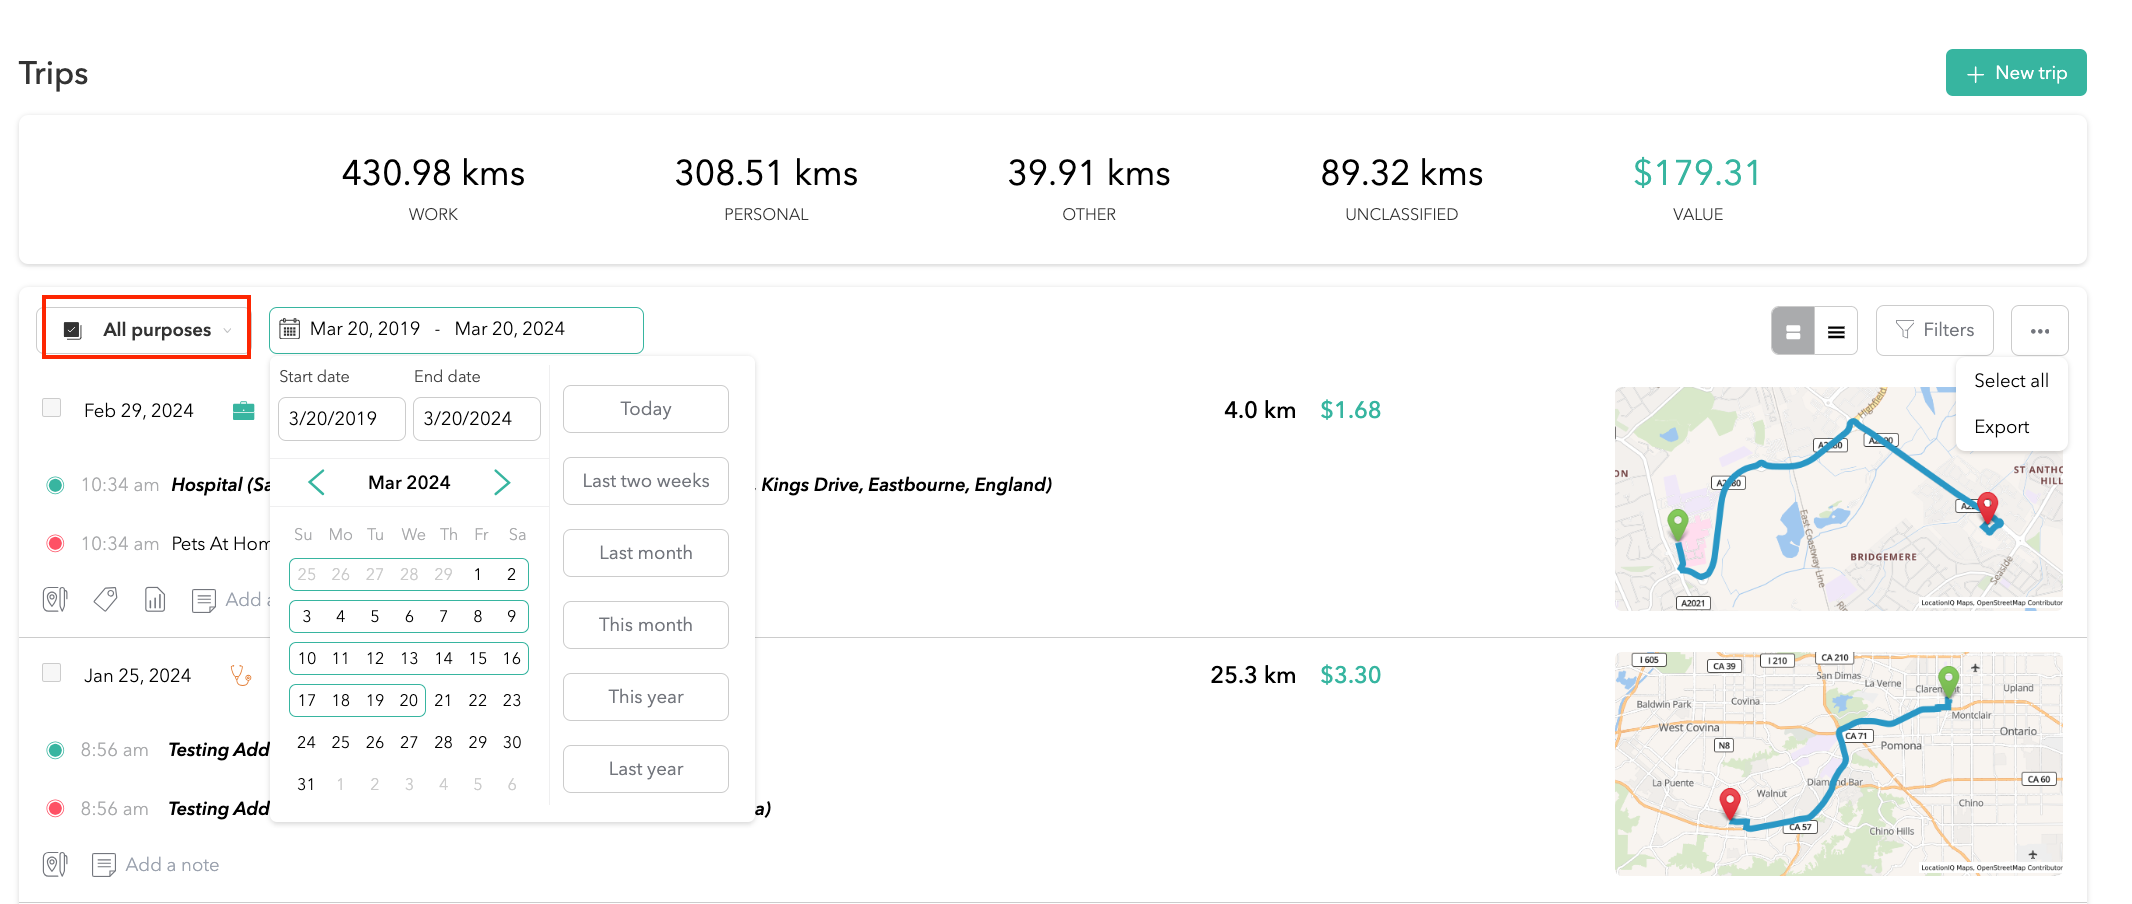Toggle the All purposes checkbox

click(70, 328)
